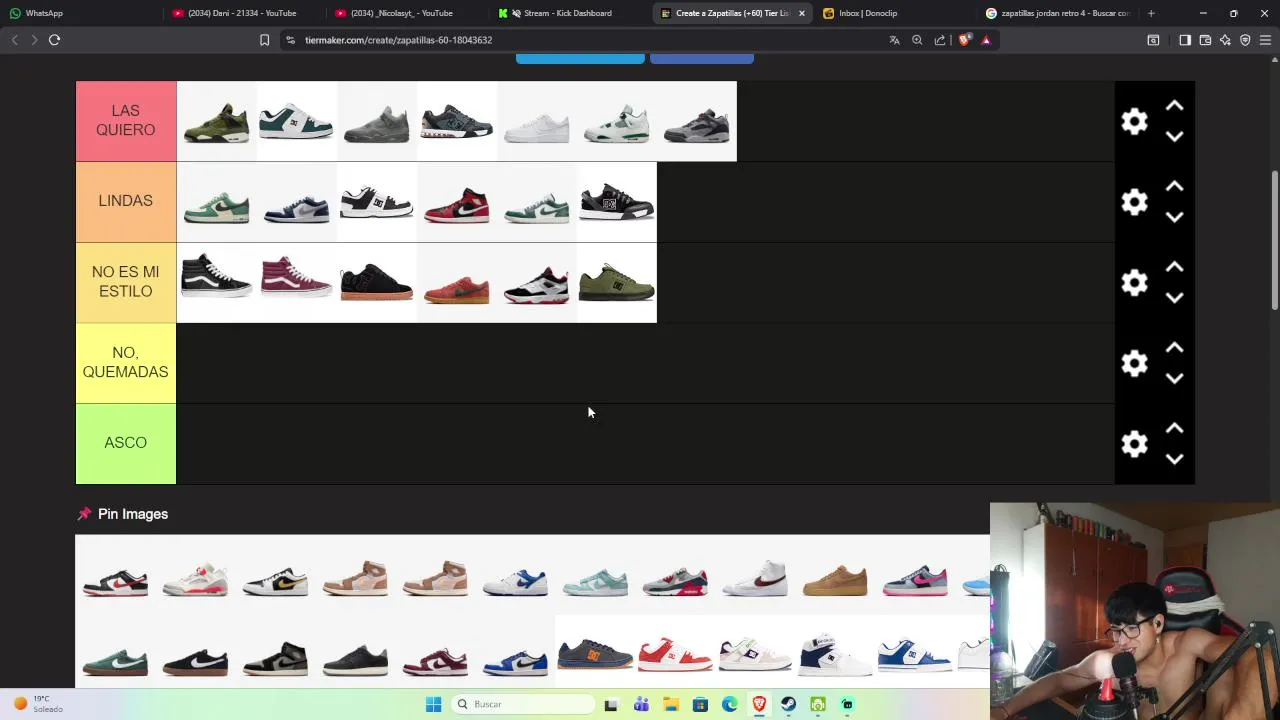Viewport: 1280px width, 720px height.
Task: Reload the page in browser toolbar
Action: tap(54, 40)
